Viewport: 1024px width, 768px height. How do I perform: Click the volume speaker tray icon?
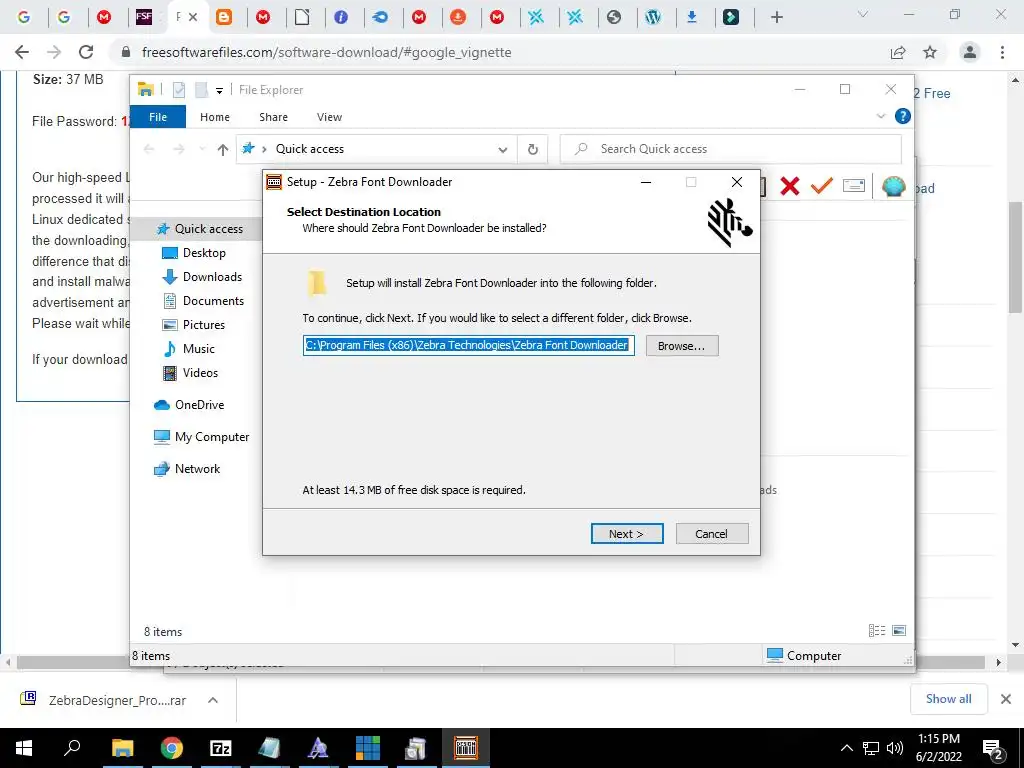(x=894, y=748)
